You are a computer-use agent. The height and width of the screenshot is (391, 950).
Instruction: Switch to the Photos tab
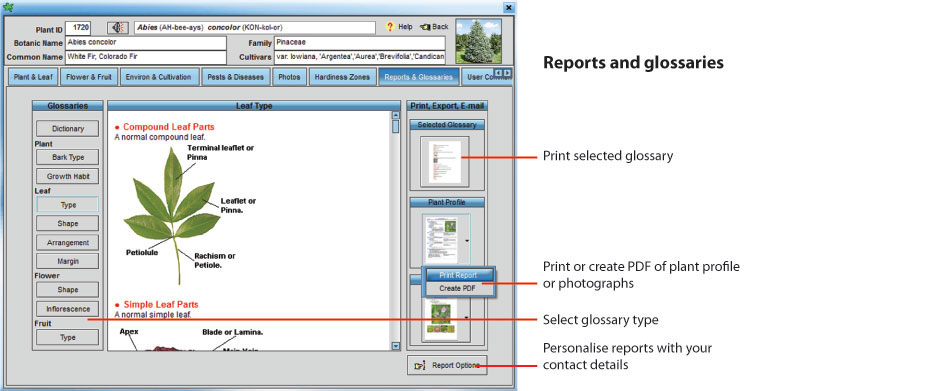pyautogui.click(x=290, y=77)
